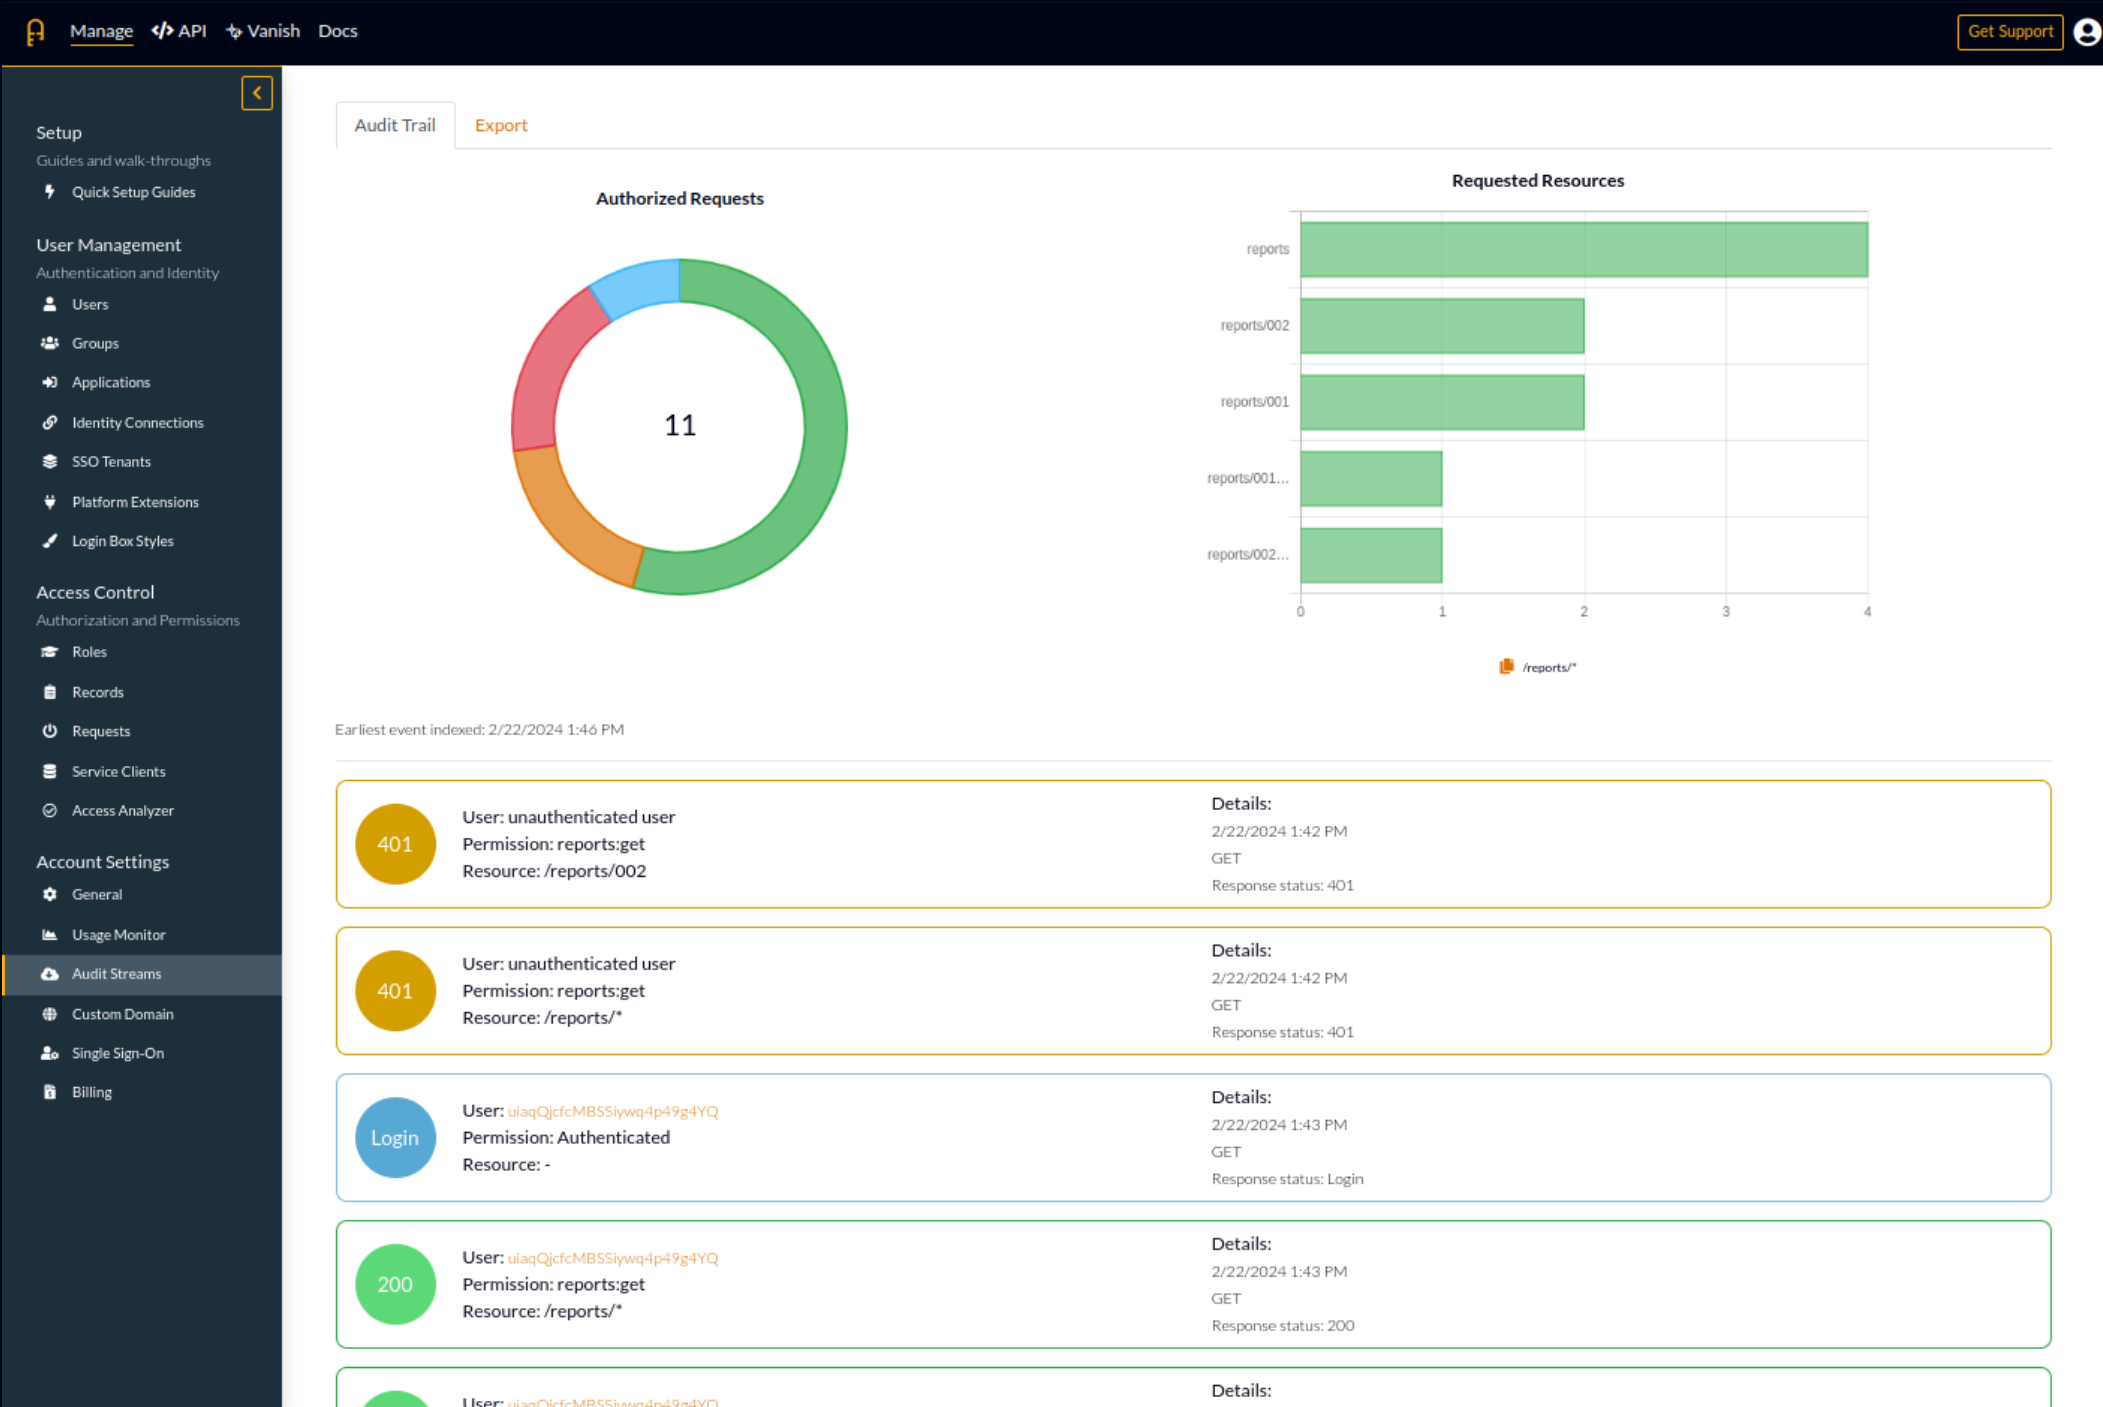The width and height of the screenshot is (2103, 1407).
Task: Collapse the left sidebar panel
Action: tap(257, 92)
